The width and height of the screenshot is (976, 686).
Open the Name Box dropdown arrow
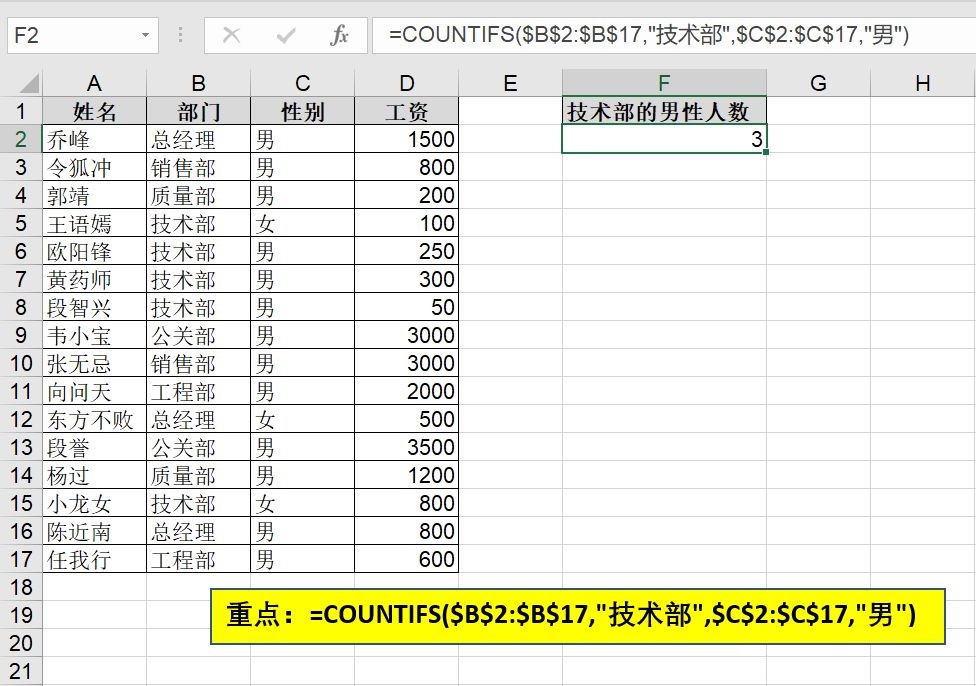[x=145, y=35]
